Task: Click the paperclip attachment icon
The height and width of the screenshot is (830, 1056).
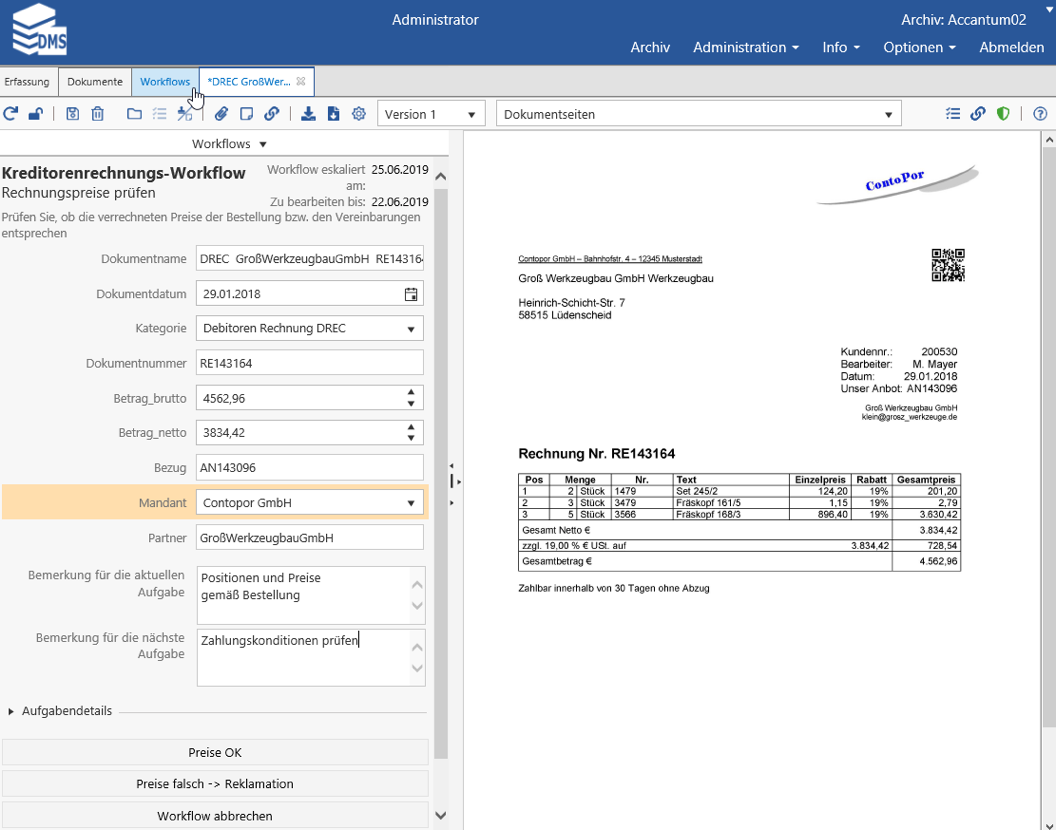Action: (221, 114)
